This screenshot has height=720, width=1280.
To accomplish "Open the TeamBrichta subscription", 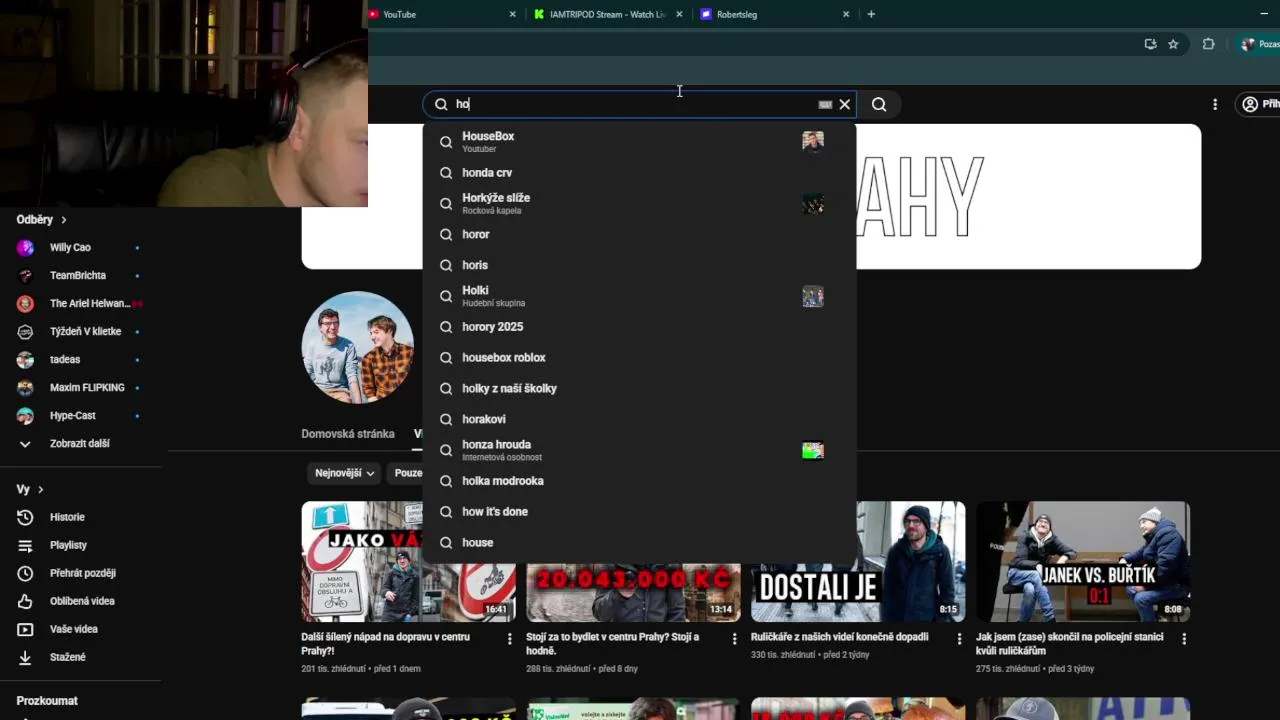I will (x=80, y=275).
